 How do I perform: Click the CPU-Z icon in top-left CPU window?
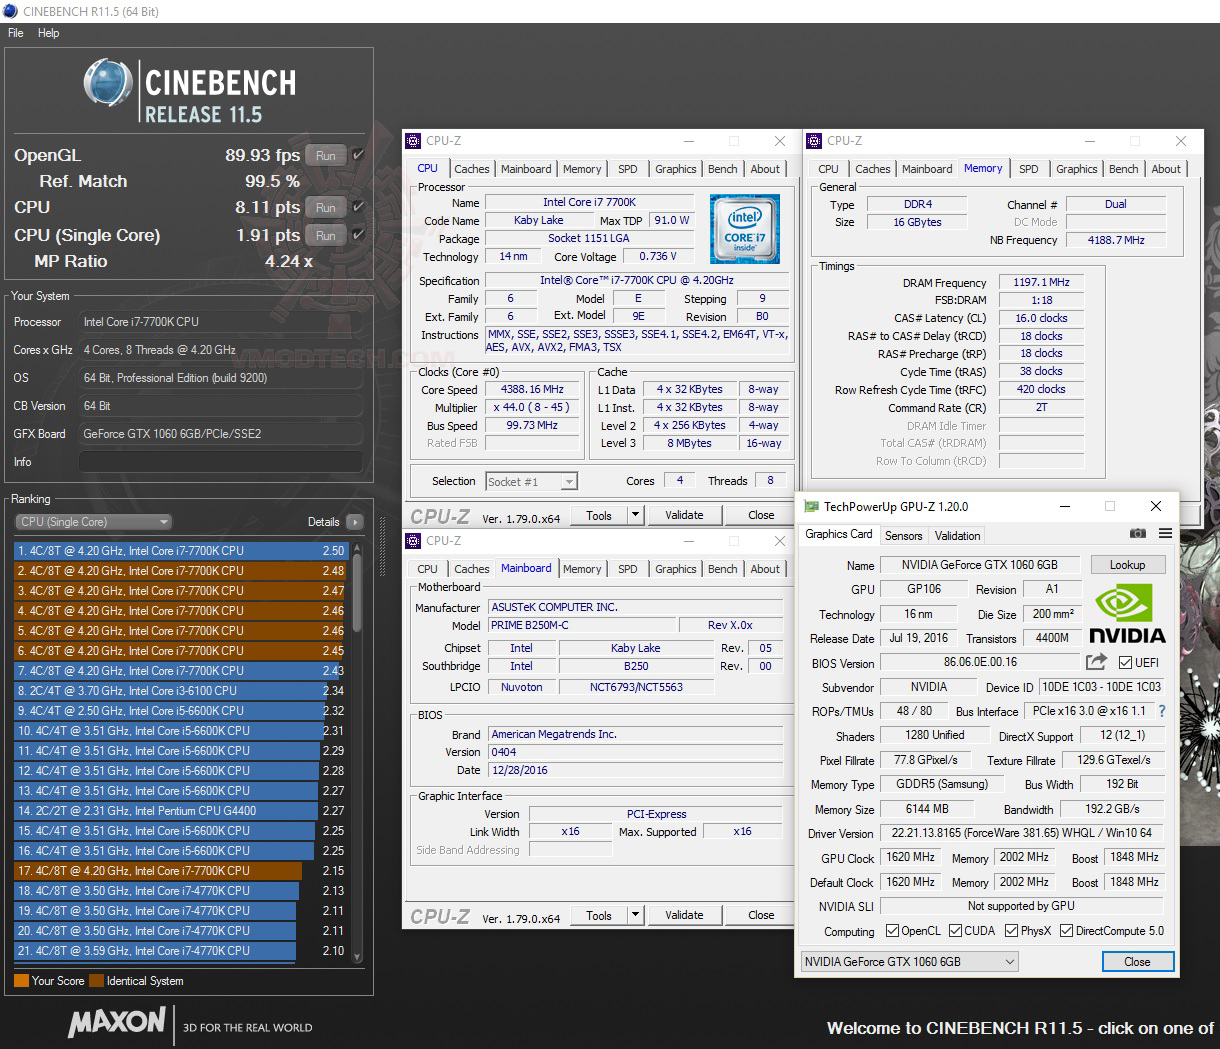414,141
